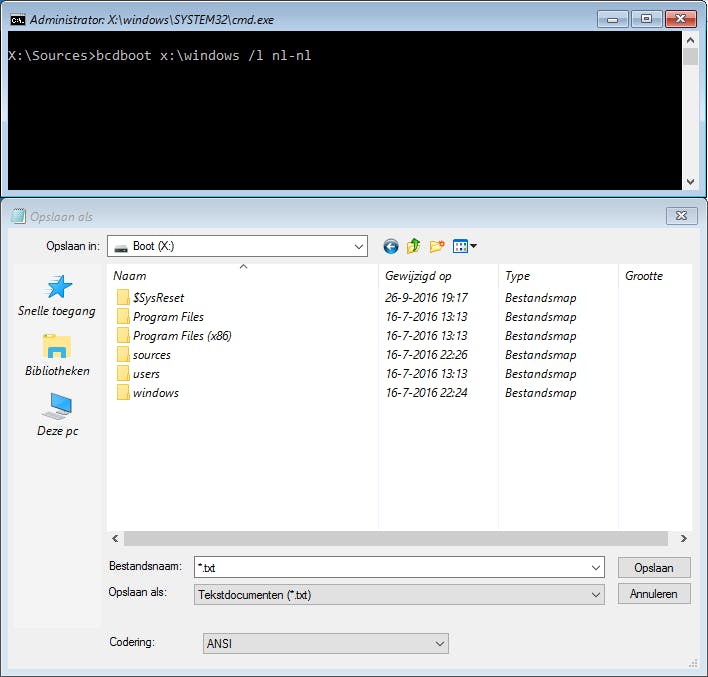
Task: Sort by Grootte column header
Action: [x=656, y=275]
